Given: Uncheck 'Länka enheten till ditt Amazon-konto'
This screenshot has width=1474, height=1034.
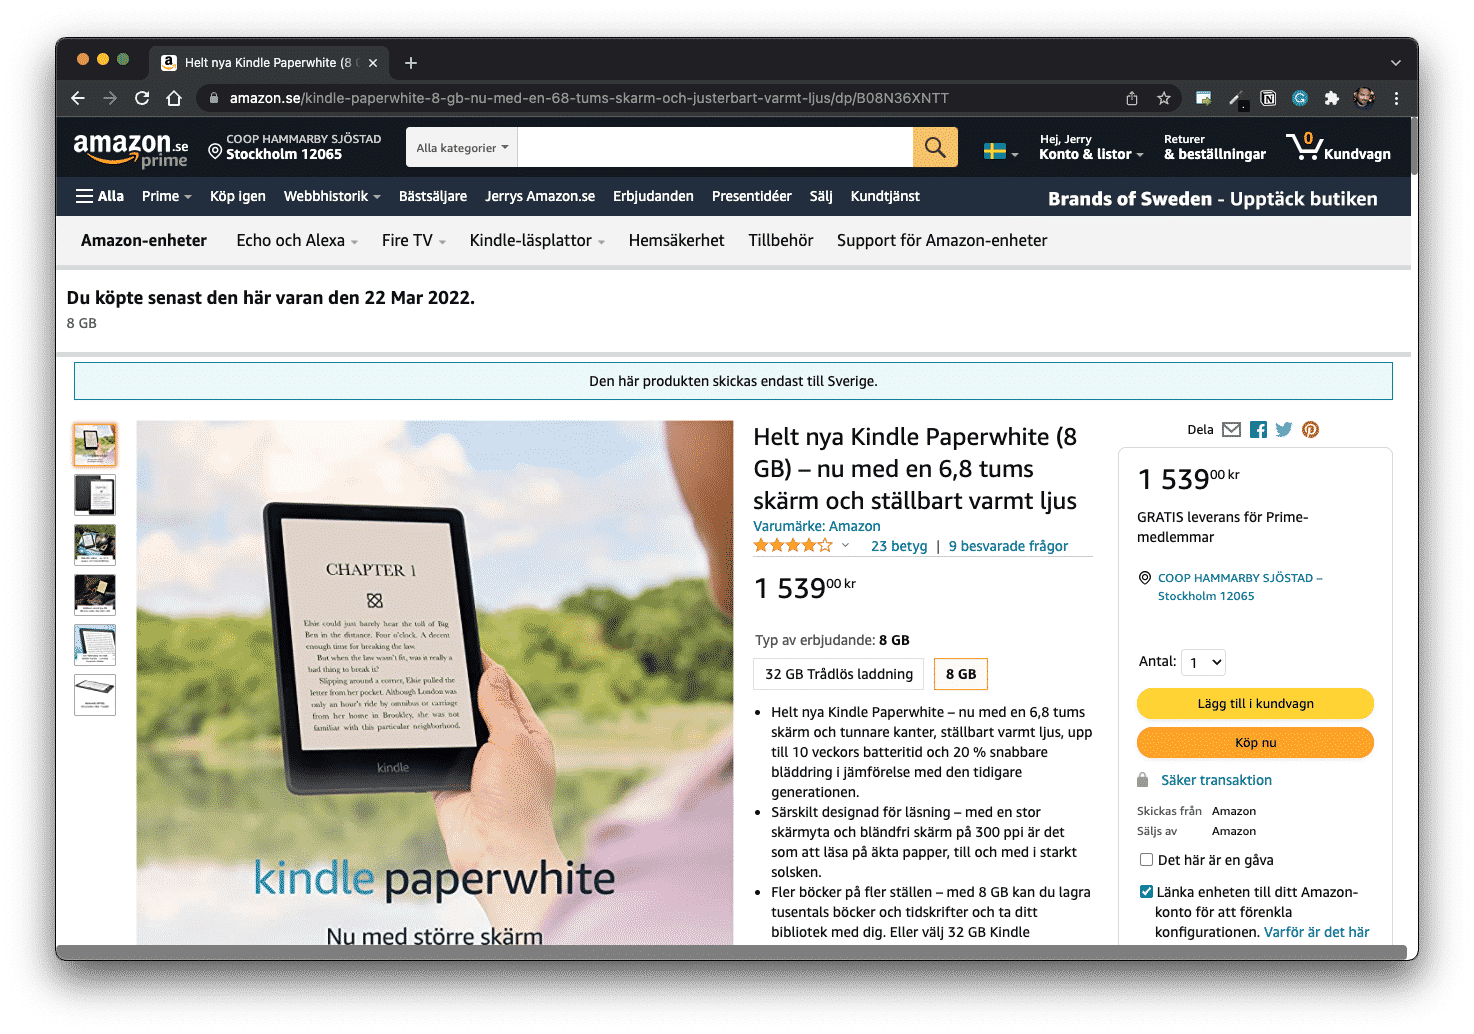Looking at the screenshot, I should point(1146,892).
